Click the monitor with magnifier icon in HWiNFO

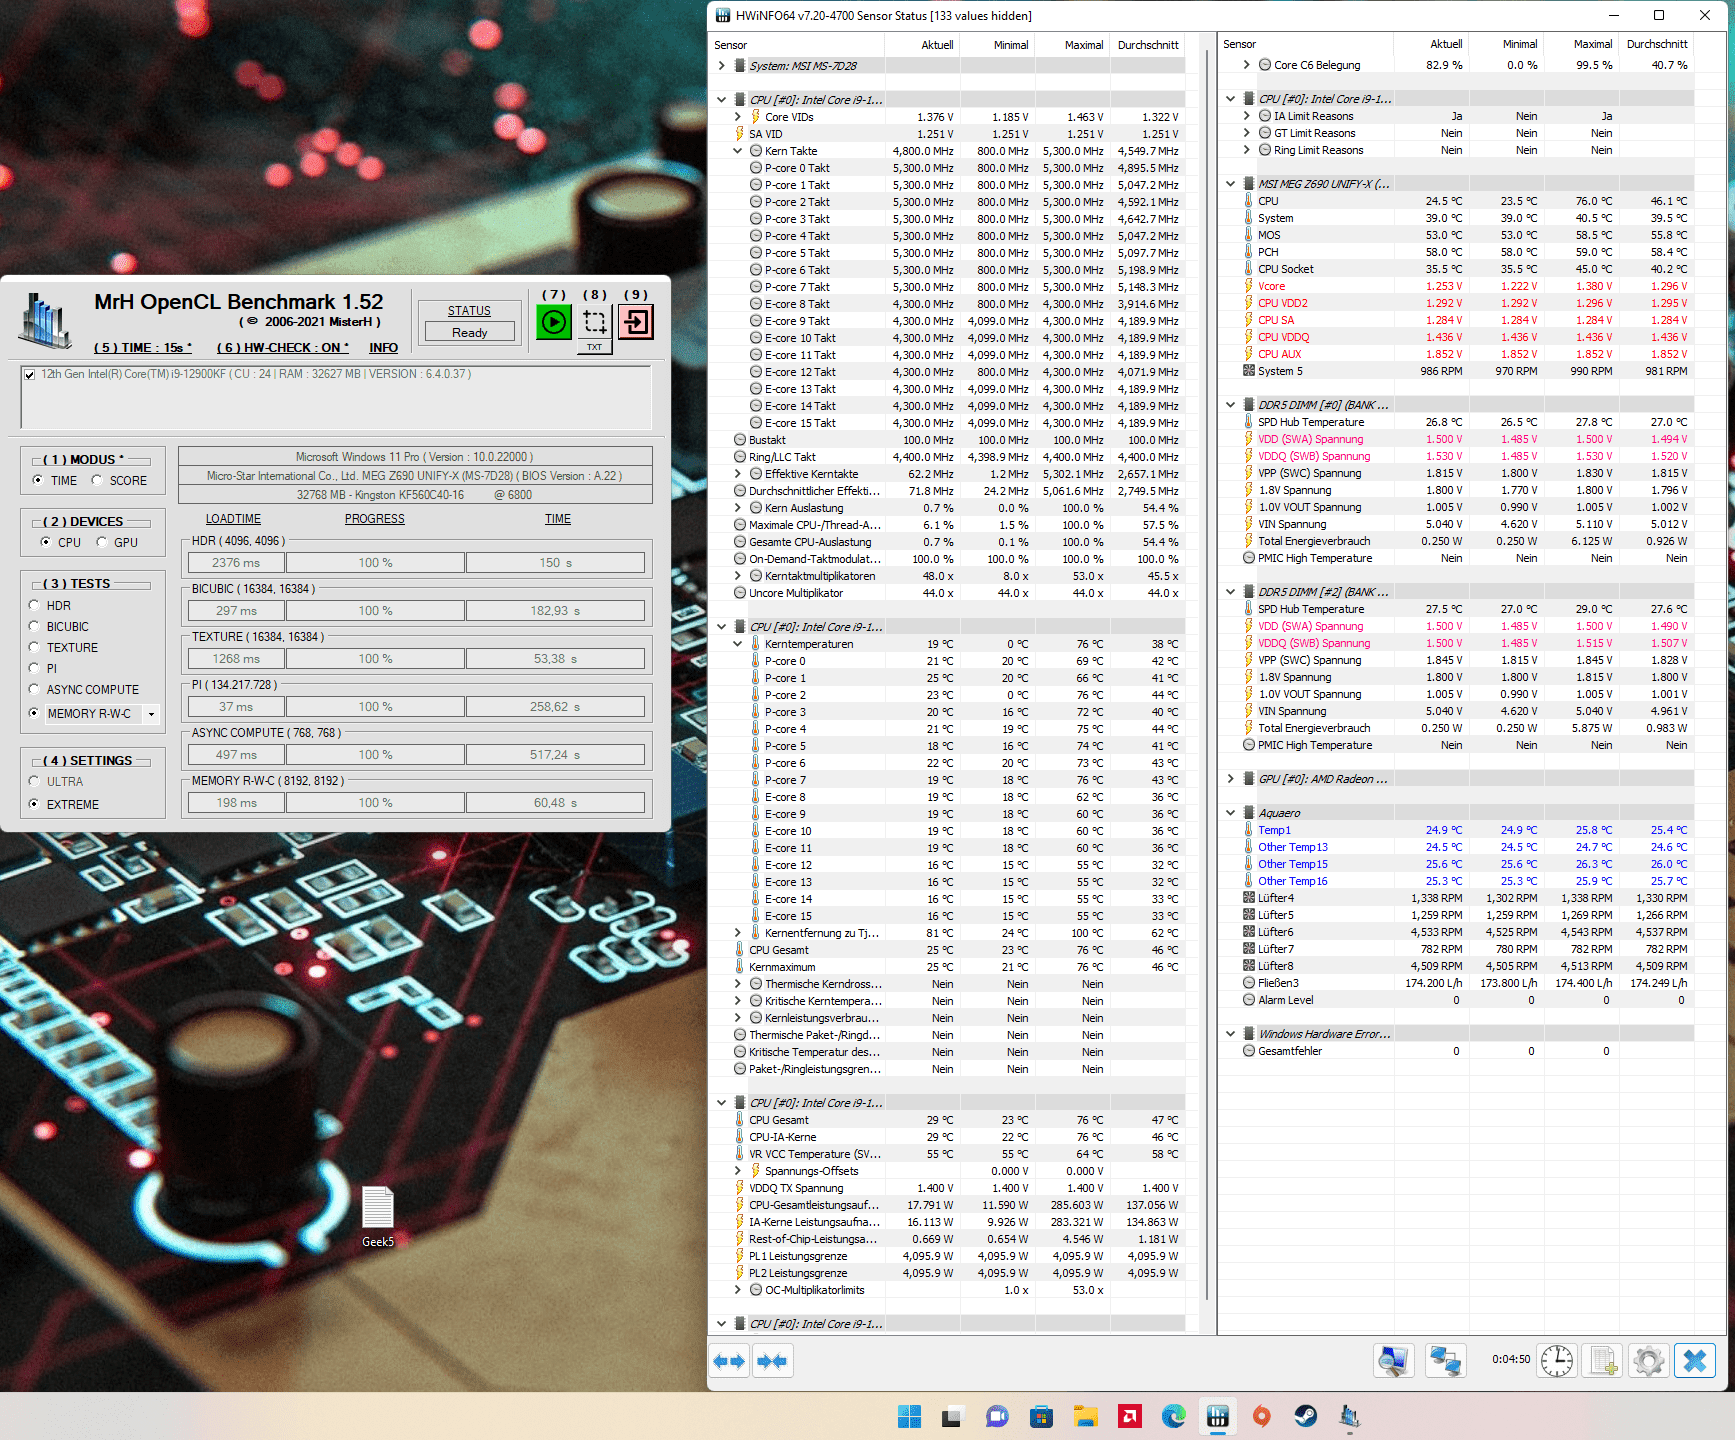click(x=1393, y=1361)
